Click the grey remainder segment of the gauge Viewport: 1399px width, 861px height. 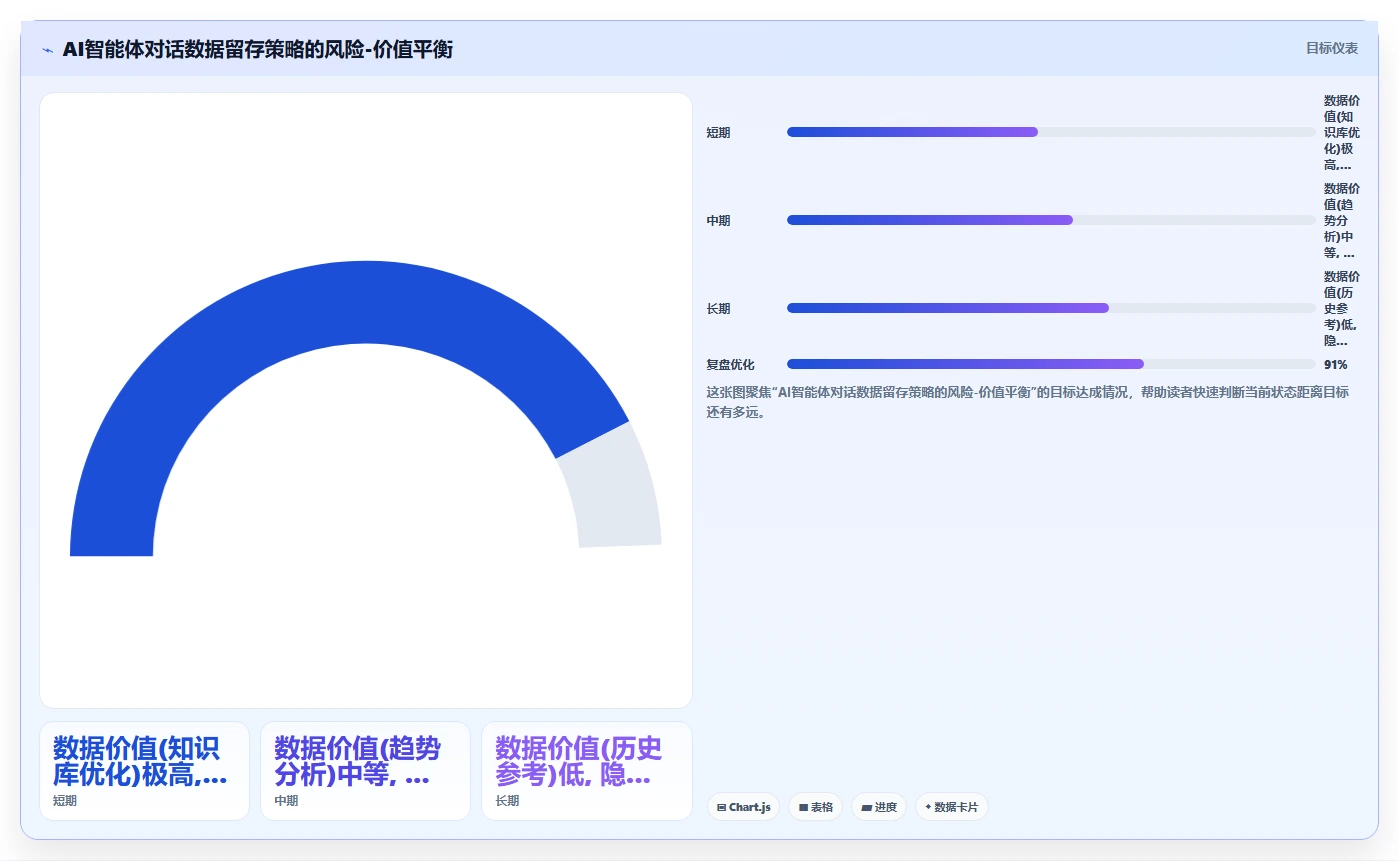pyautogui.click(x=618, y=490)
